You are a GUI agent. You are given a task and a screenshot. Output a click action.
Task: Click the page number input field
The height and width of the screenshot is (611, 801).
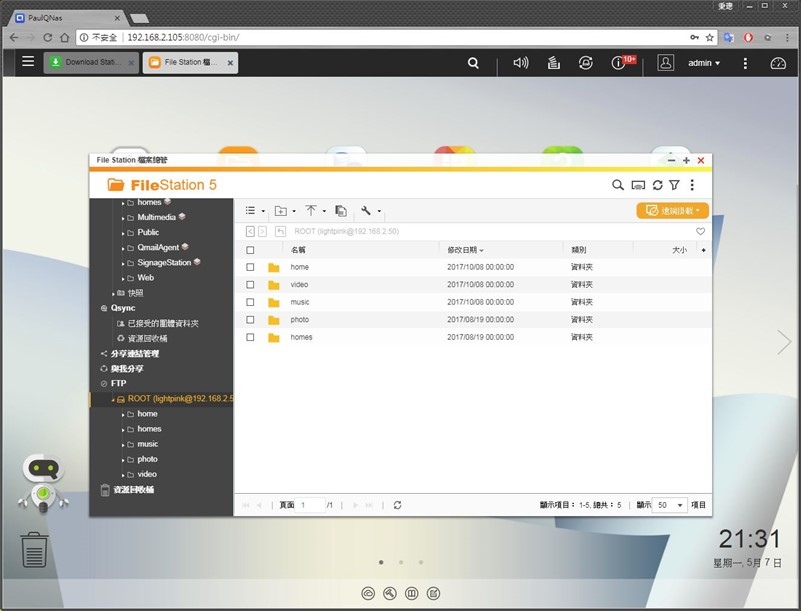click(x=310, y=505)
